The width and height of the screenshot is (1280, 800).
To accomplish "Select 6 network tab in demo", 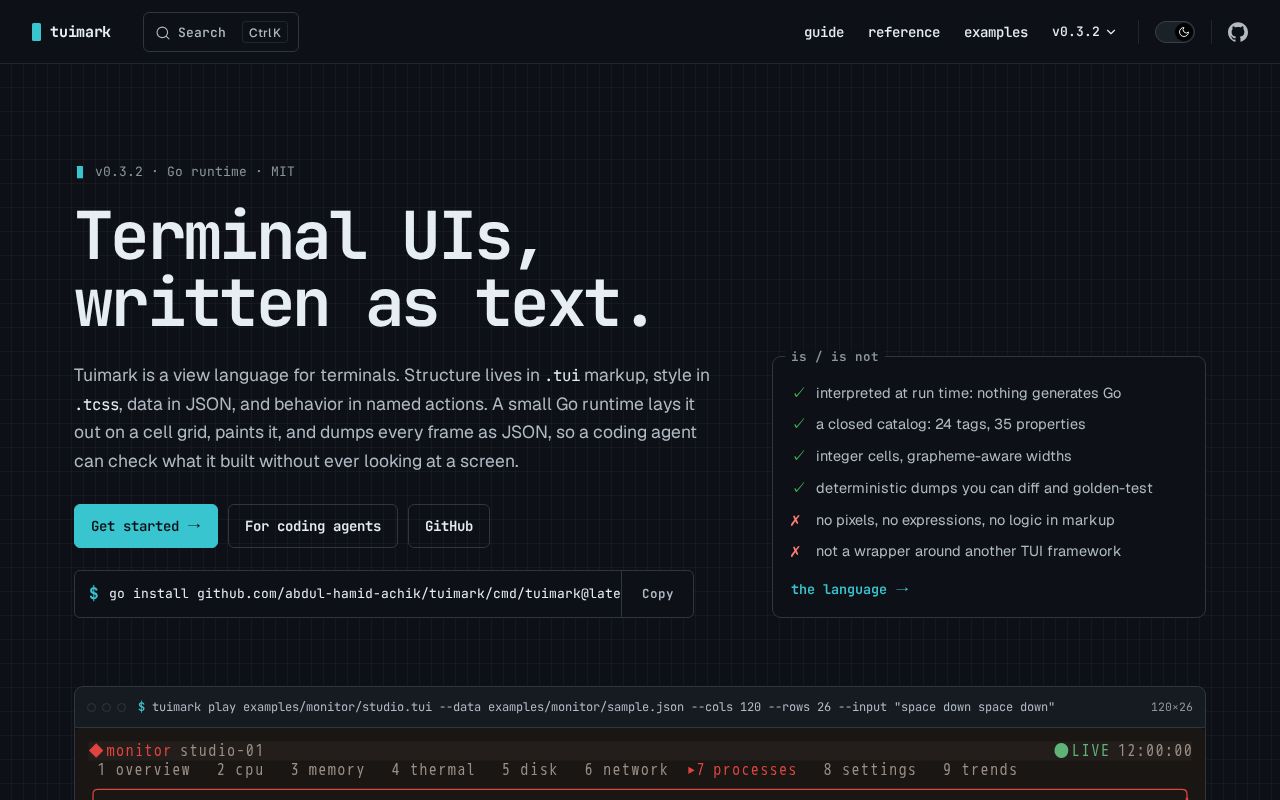I will click(626, 769).
